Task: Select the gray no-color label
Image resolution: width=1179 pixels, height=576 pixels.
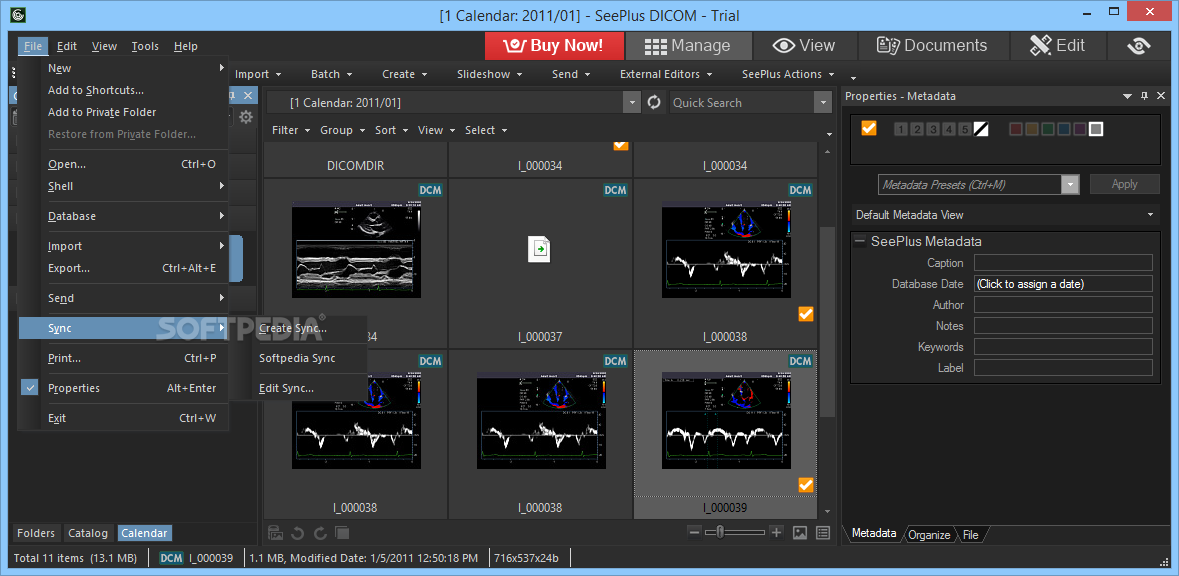Action: tap(1096, 129)
